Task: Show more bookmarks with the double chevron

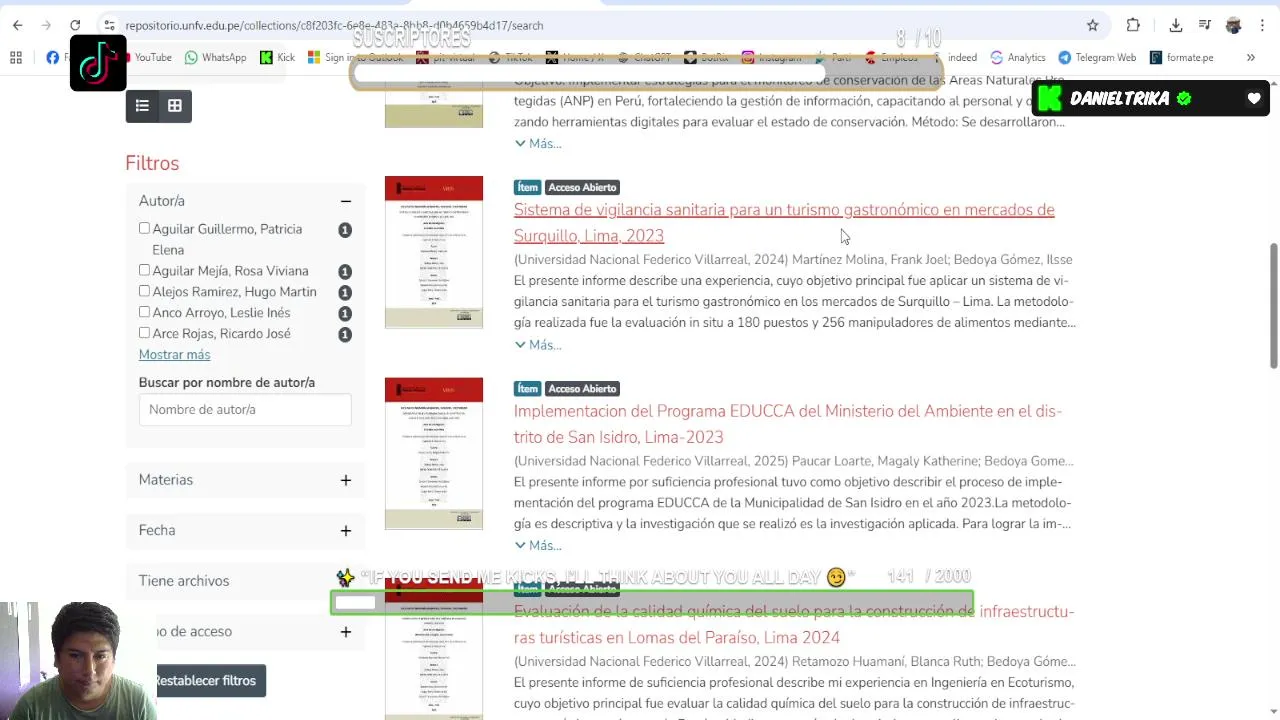Action: 1250,57
